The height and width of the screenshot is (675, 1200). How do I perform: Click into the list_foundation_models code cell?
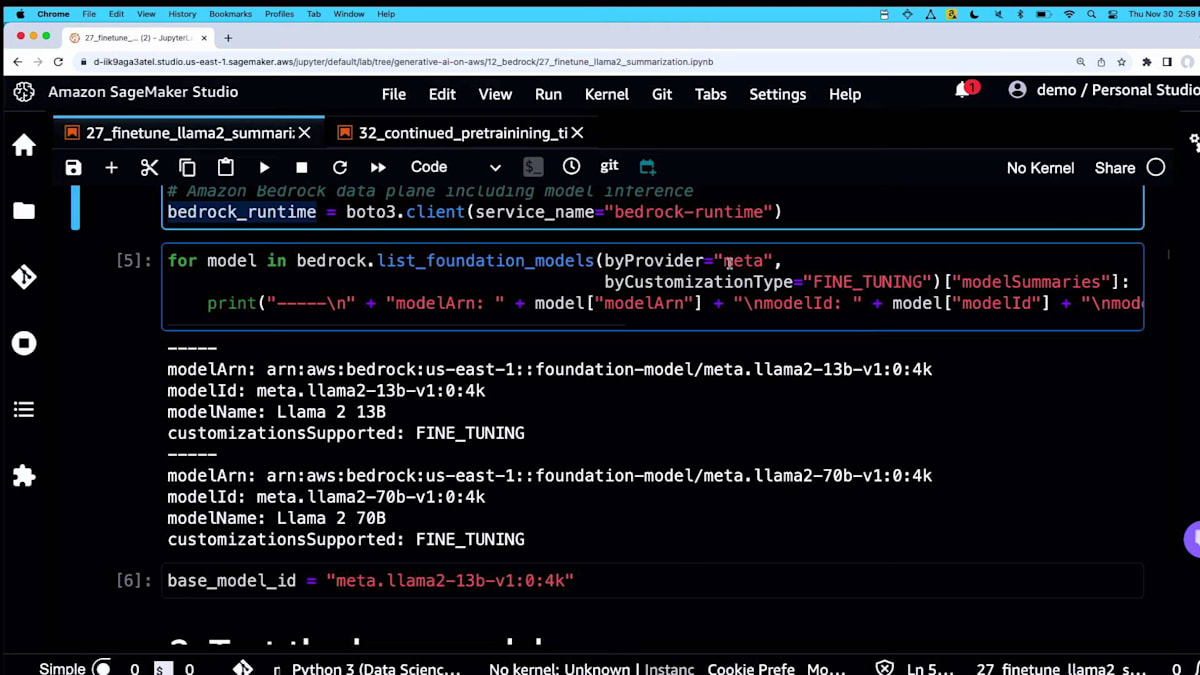pyautogui.click(x=651, y=286)
